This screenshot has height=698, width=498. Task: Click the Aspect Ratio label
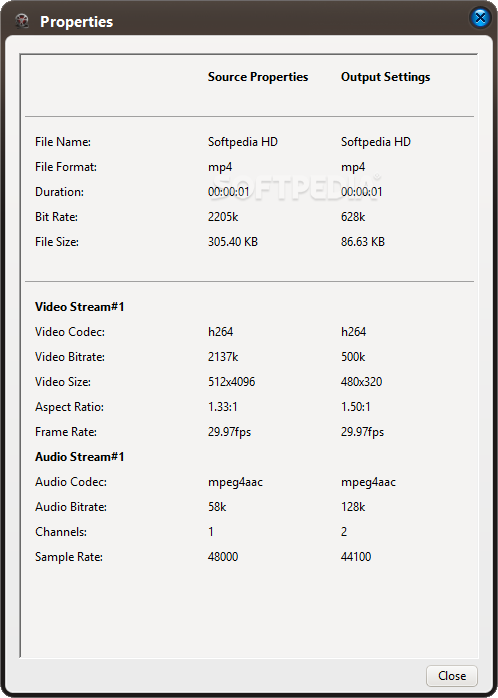69,407
